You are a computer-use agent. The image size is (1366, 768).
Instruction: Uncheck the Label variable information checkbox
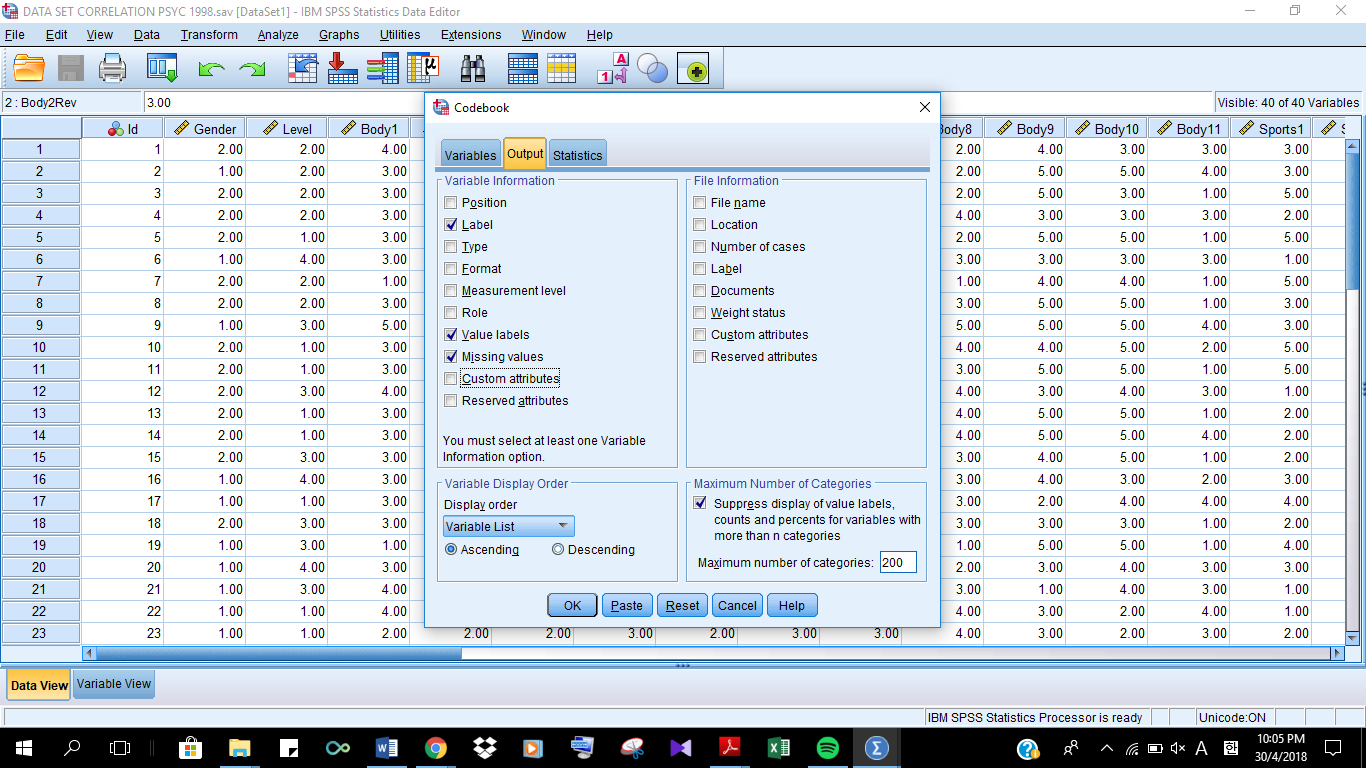(x=451, y=225)
